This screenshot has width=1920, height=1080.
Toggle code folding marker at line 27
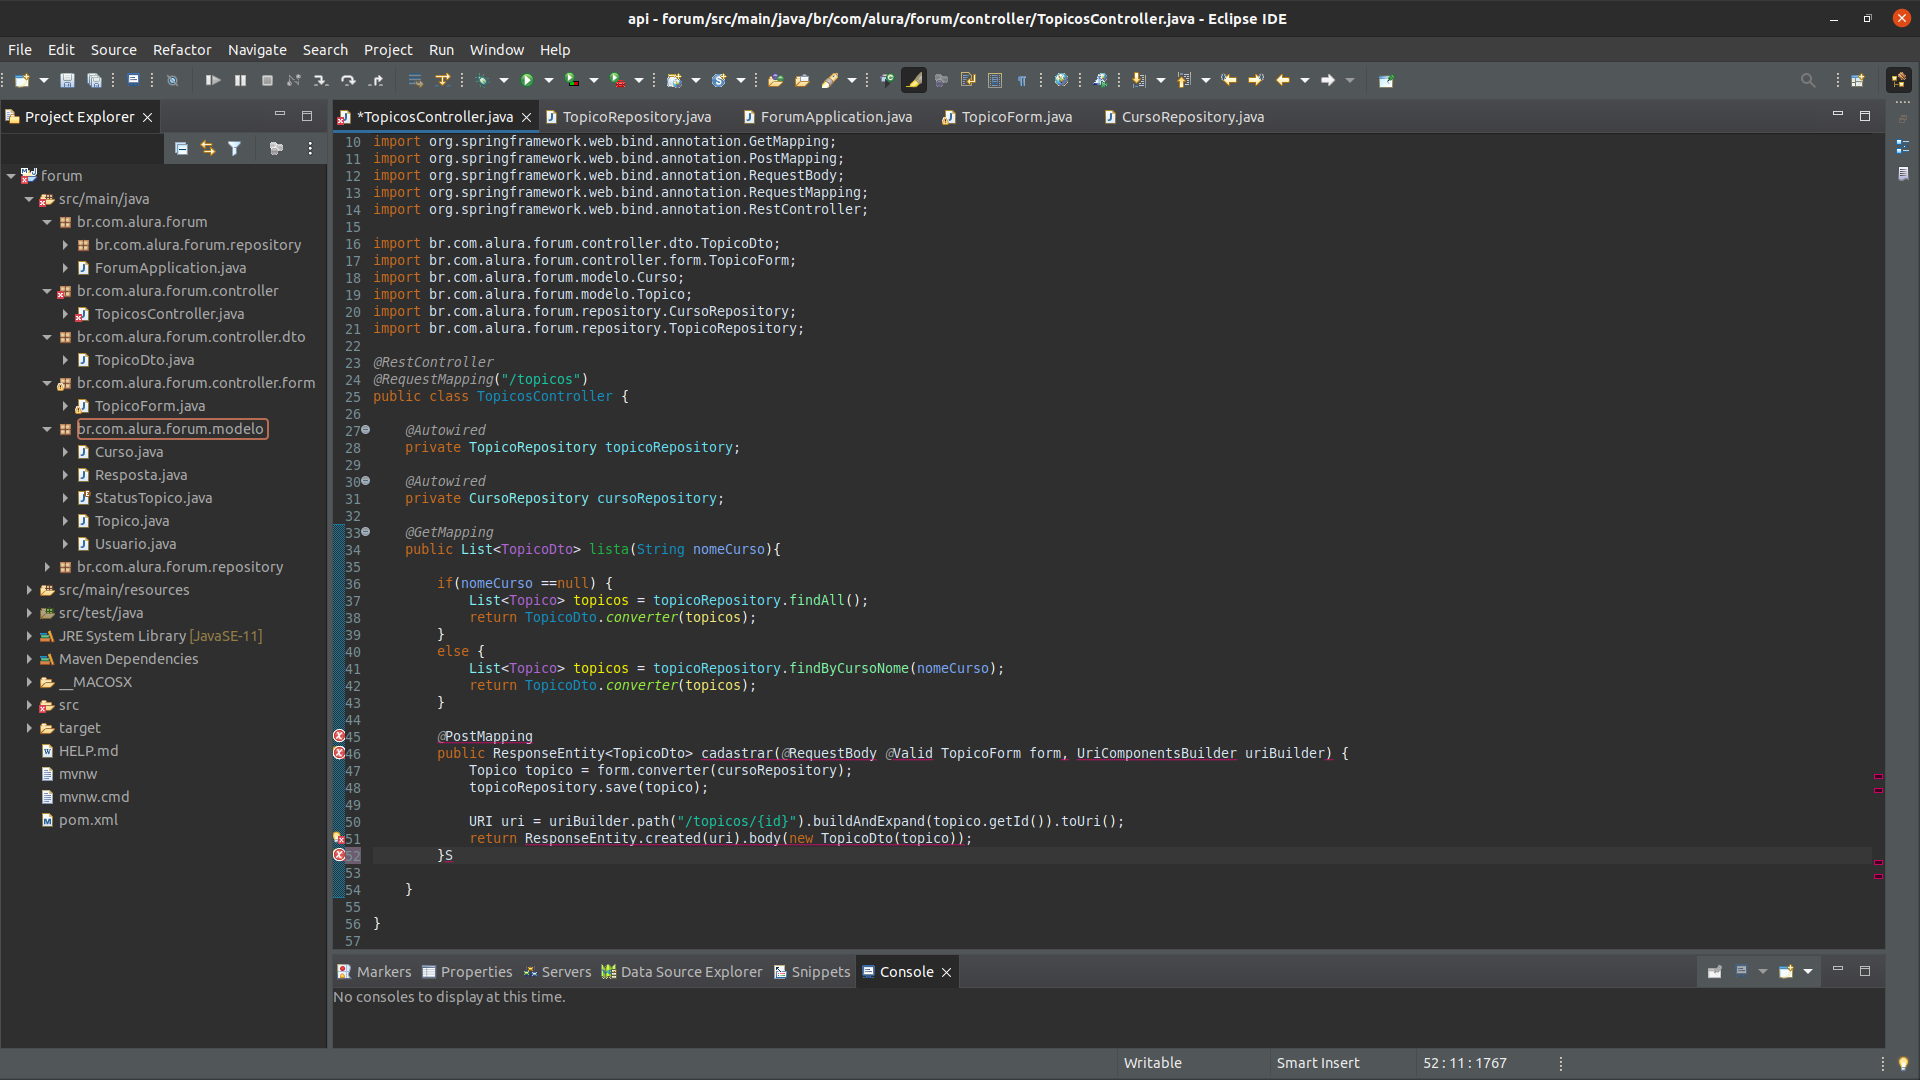click(366, 430)
